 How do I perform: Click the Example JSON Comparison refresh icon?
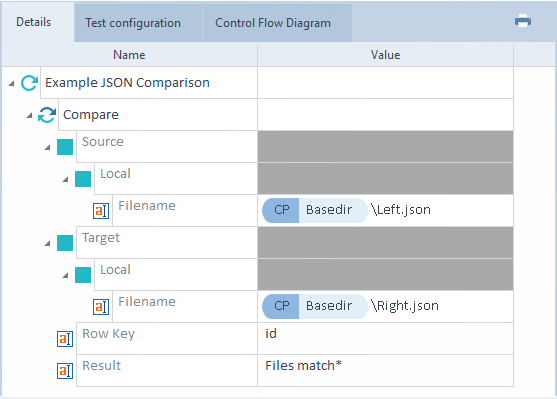click(29, 83)
